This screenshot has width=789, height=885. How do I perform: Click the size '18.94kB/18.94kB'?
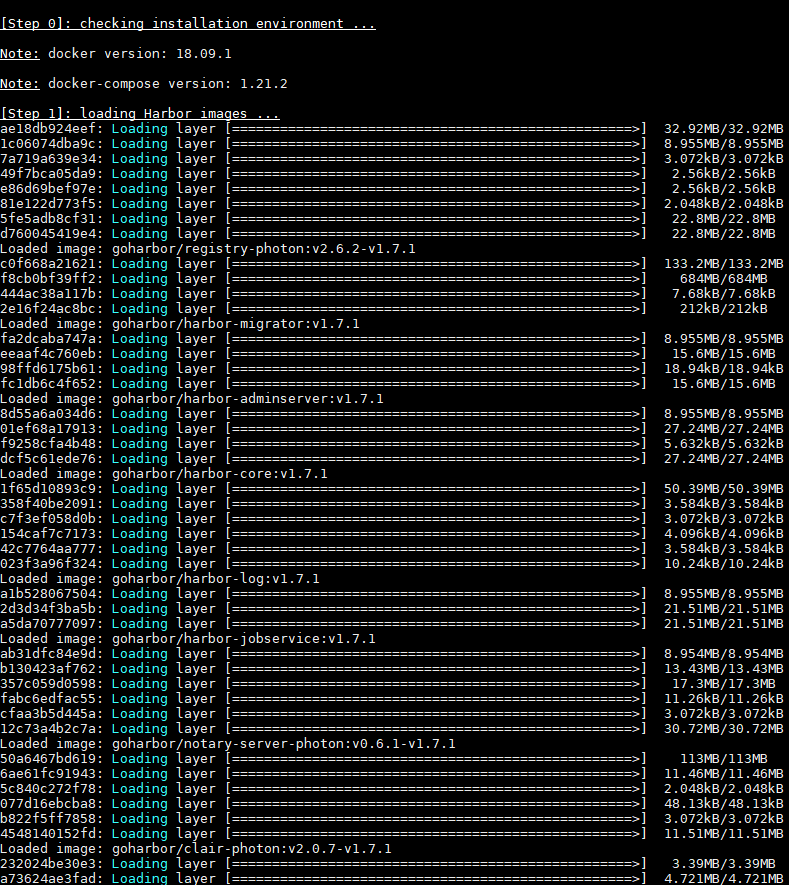coord(724,369)
